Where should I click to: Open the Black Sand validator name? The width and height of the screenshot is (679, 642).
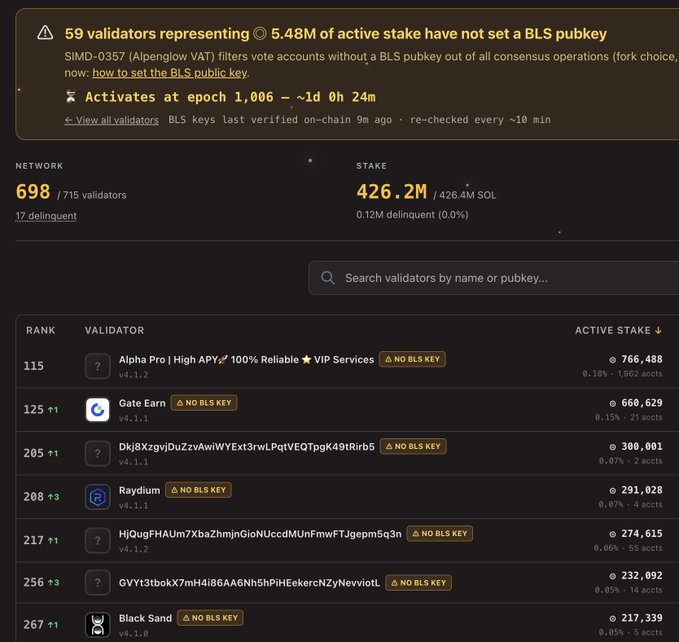click(145, 618)
